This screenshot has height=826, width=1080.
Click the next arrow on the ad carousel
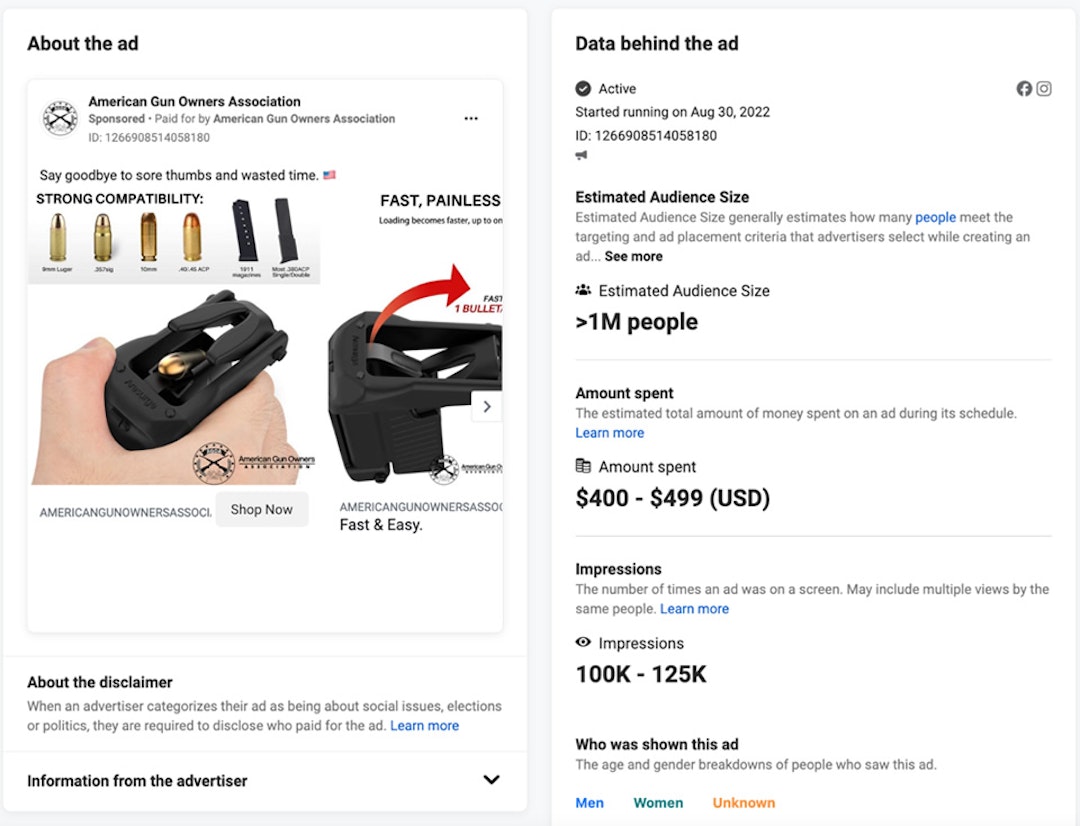point(487,406)
